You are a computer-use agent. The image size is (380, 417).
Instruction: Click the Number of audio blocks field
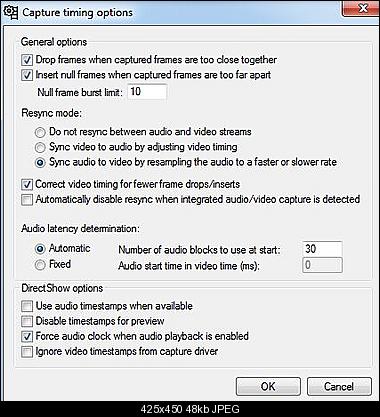point(322,249)
